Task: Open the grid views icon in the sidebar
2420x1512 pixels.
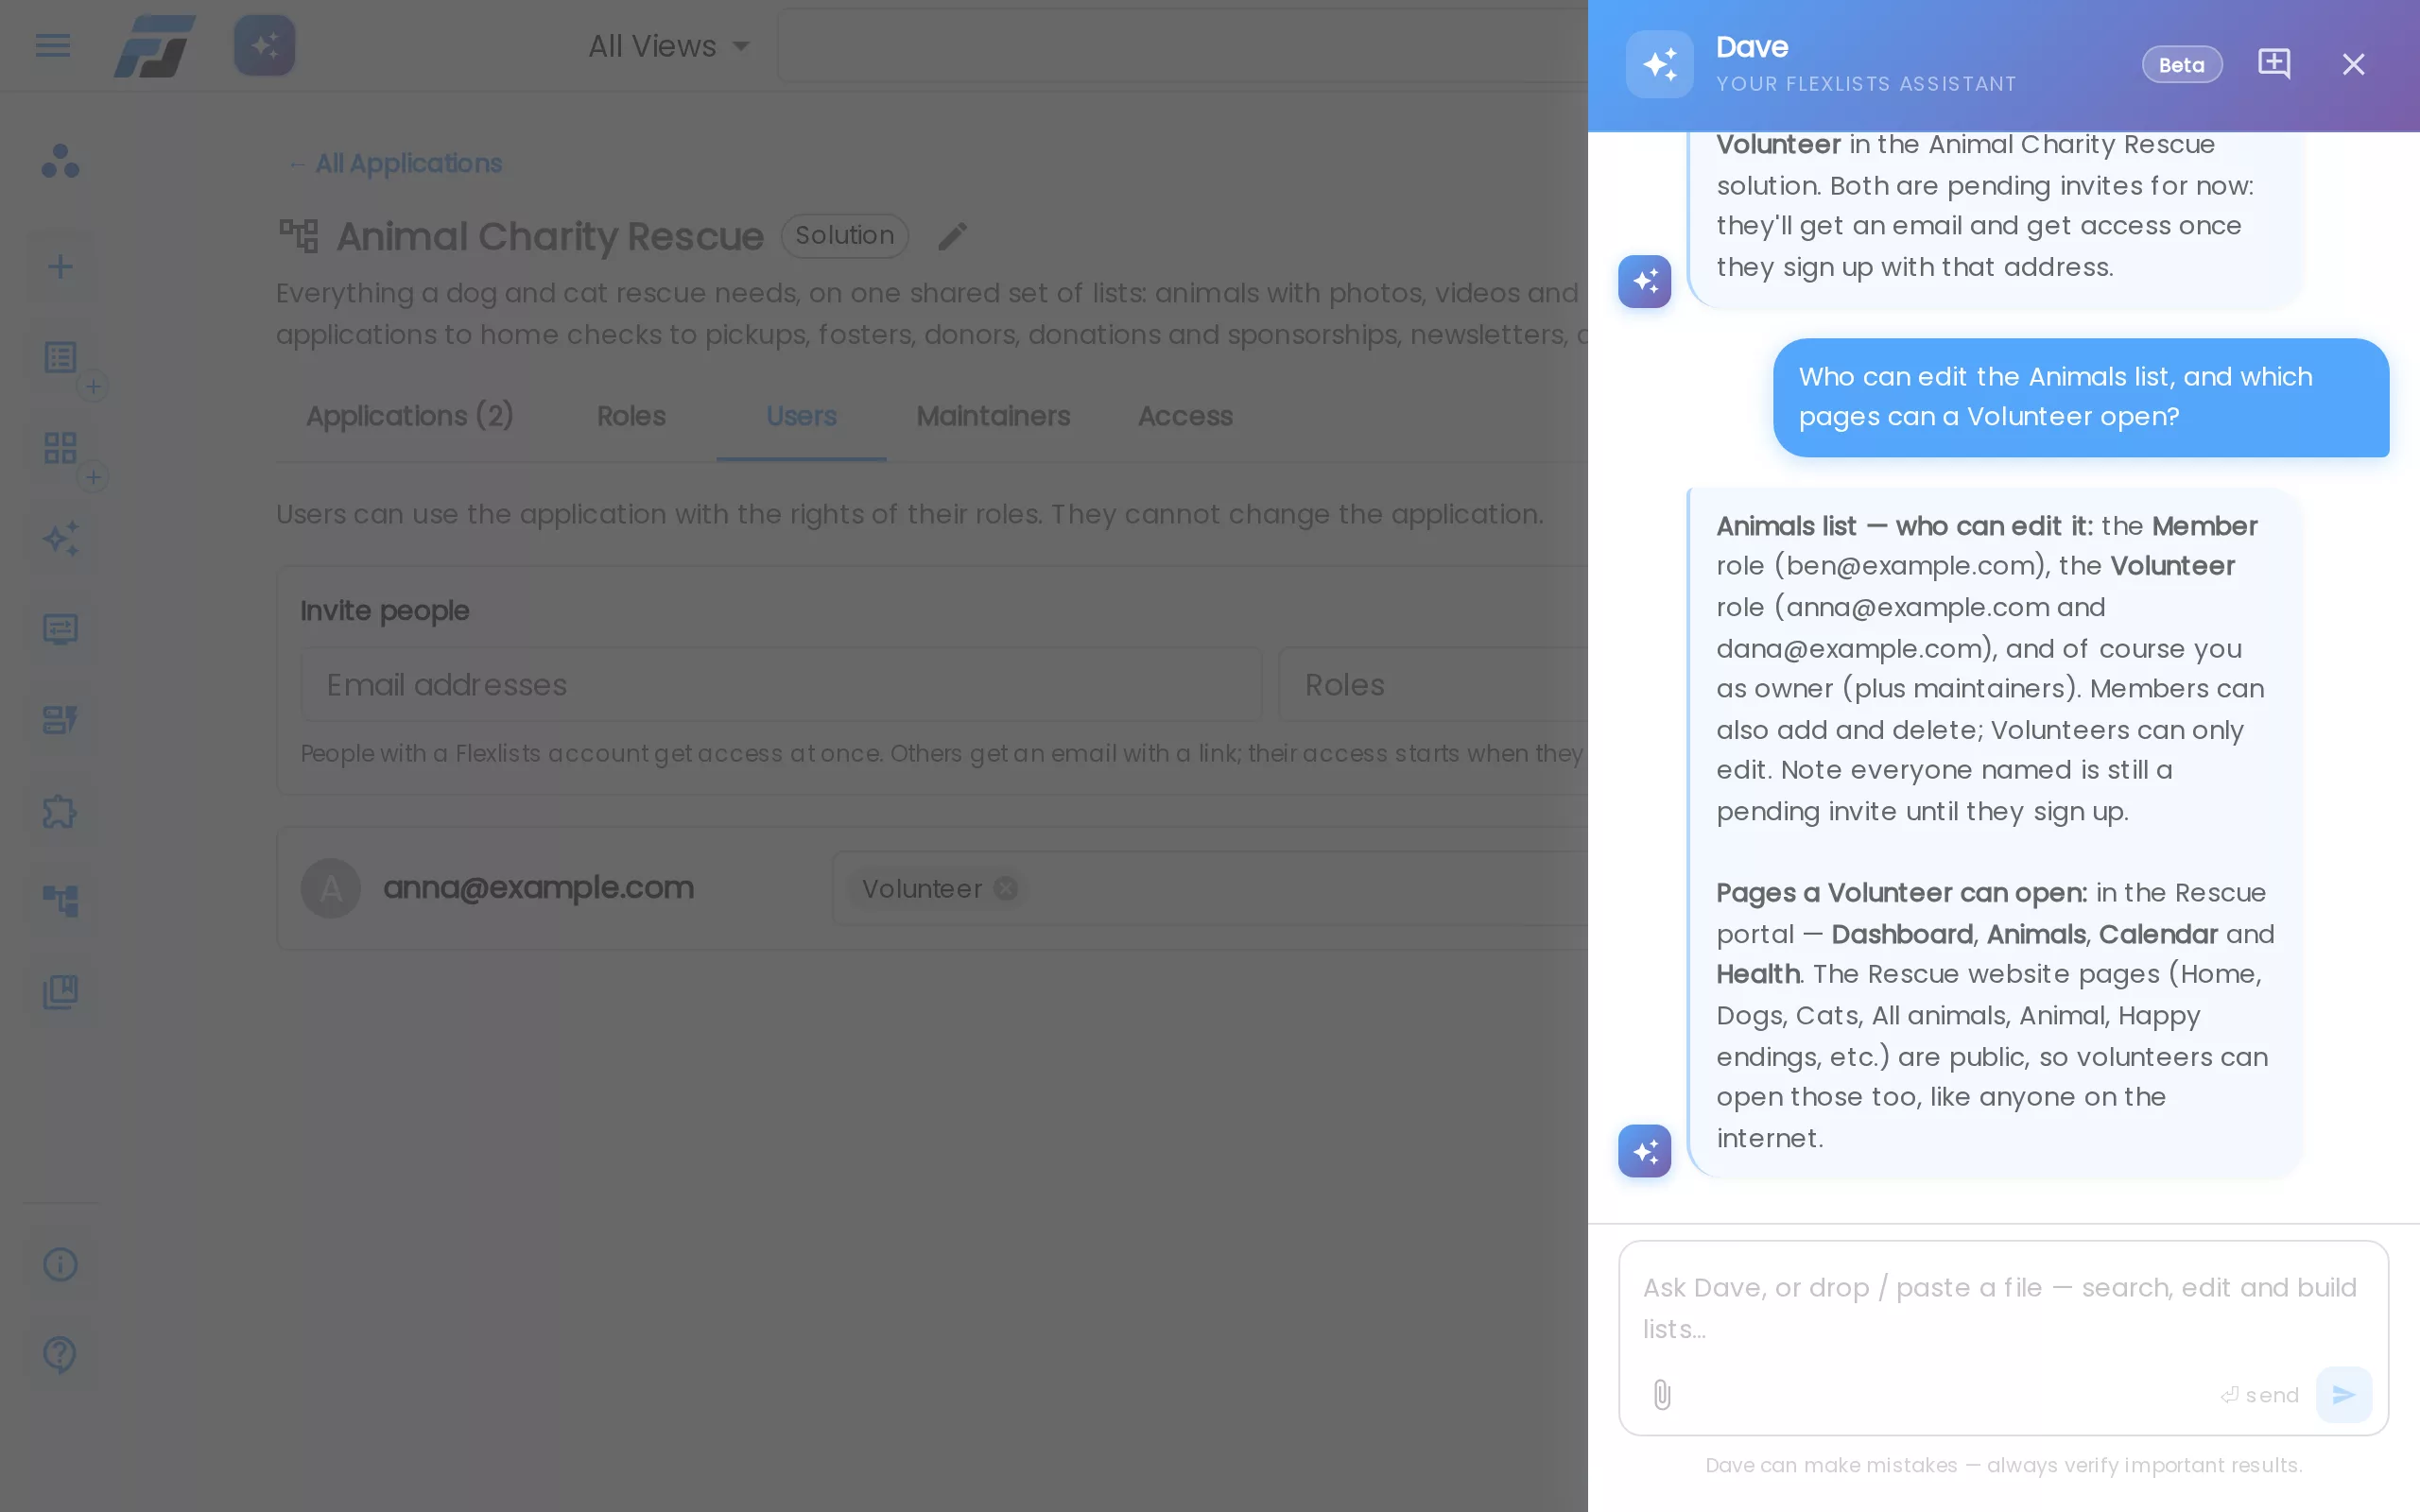Action: point(60,448)
